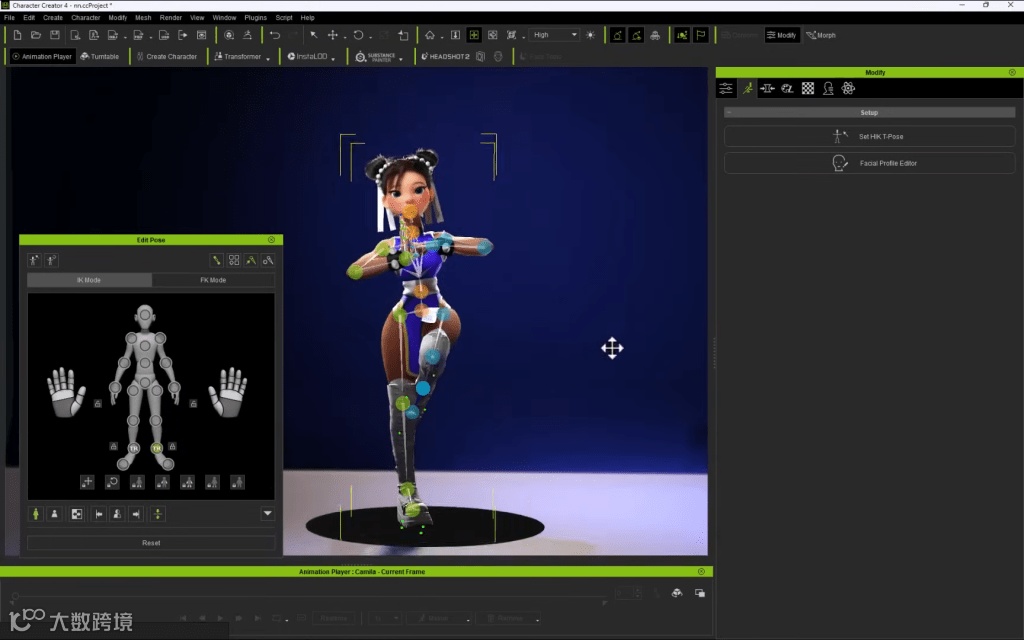Open the Move tool dropdown arrow
The width and height of the screenshot is (1024, 640).
tap(345, 37)
